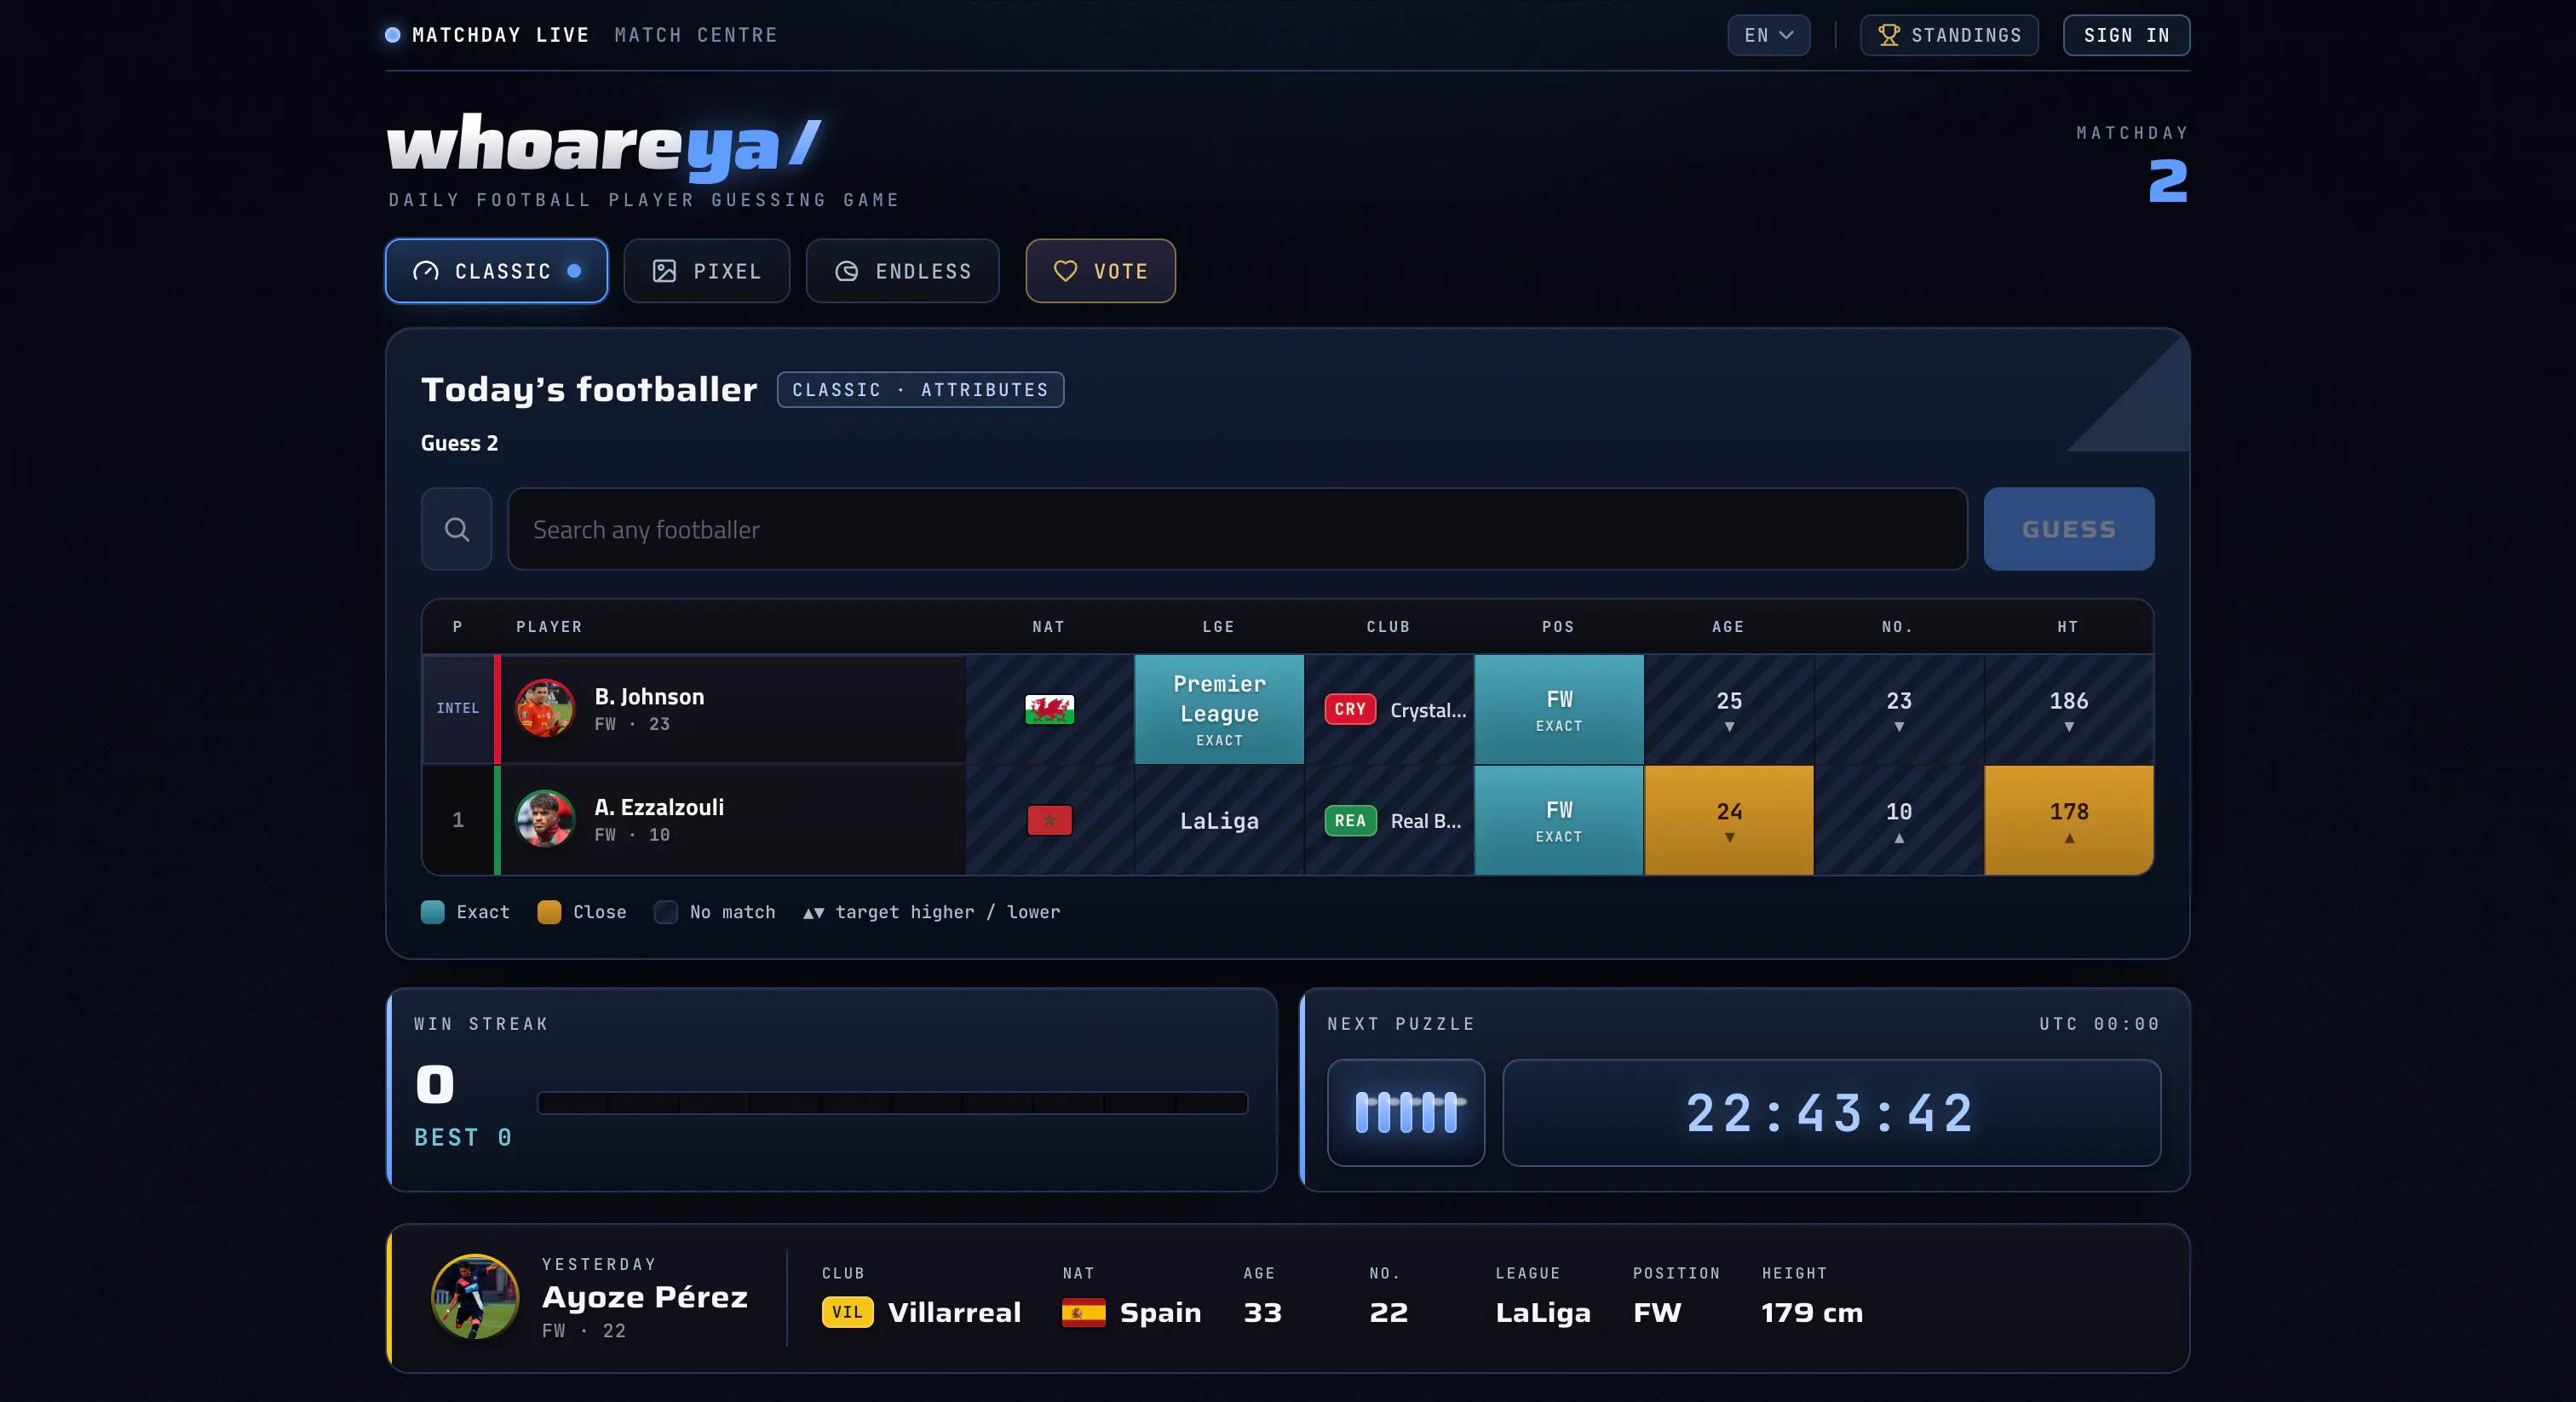
Task: Click the gauge icon on Classic tab
Action: click(426, 271)
